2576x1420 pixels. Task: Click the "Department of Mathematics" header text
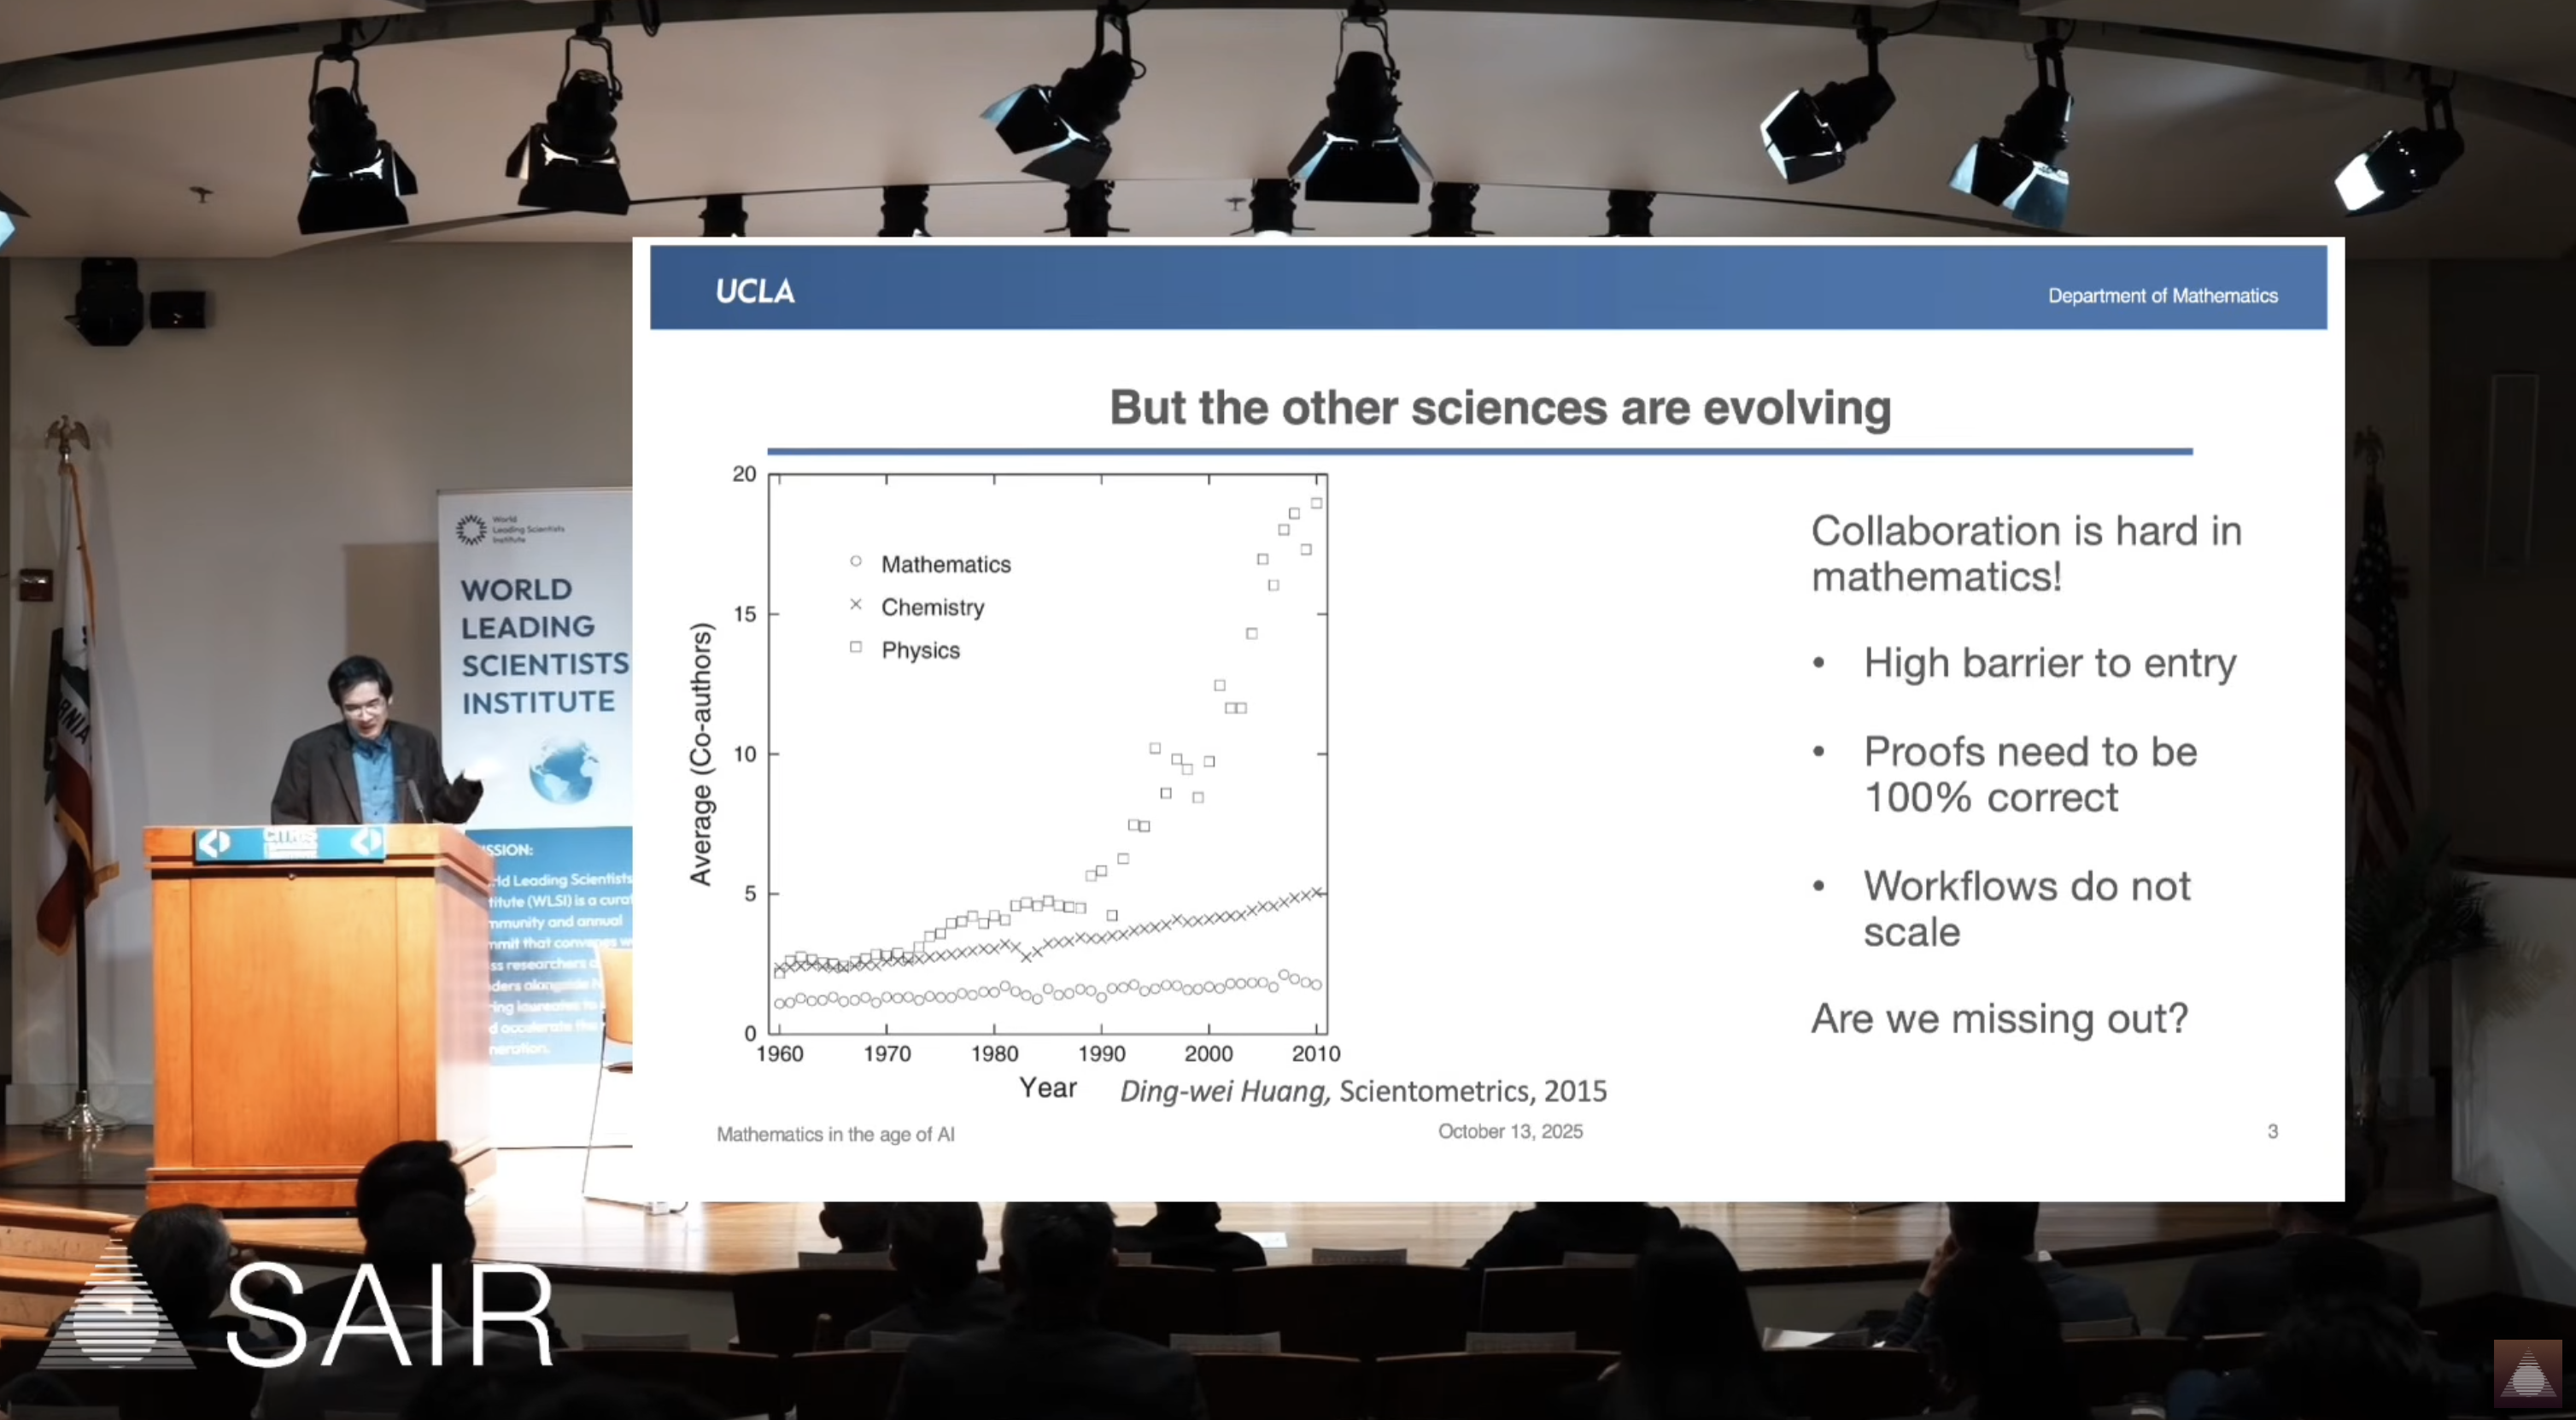pos(2162,296)
